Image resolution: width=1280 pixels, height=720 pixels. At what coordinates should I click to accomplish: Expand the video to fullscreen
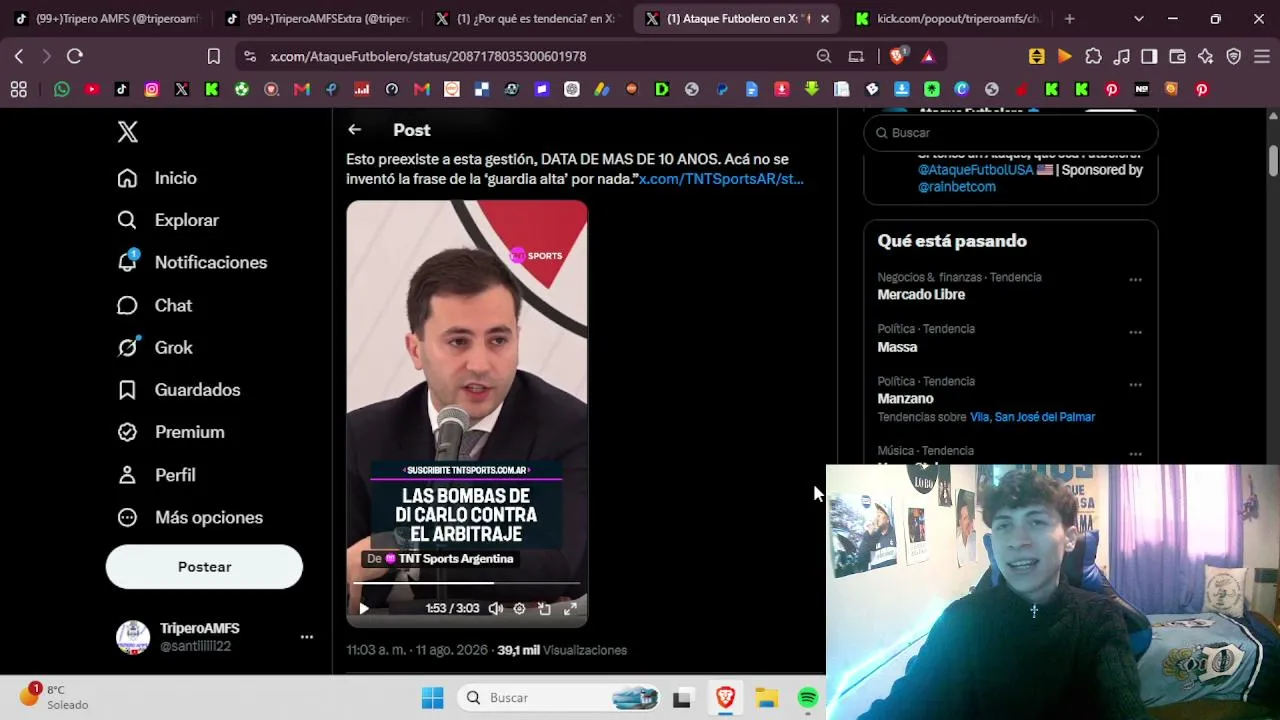(x=570, y=608)
